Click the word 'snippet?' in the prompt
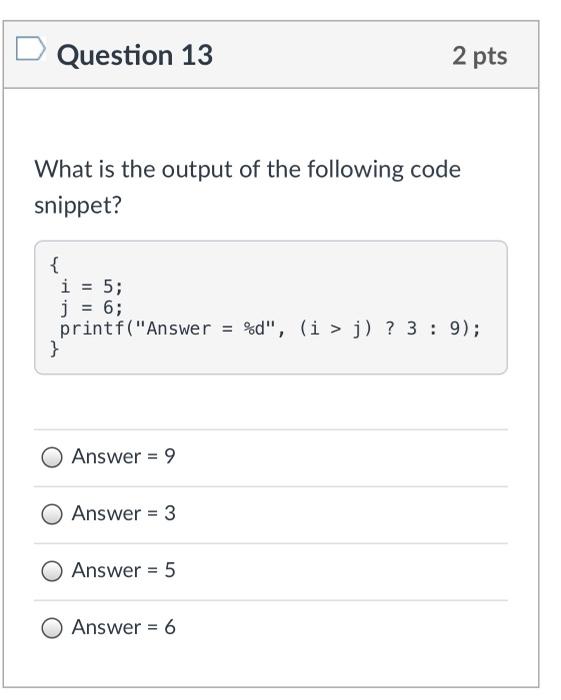This screenshot has width=561, height=700. tap(78, 206)
